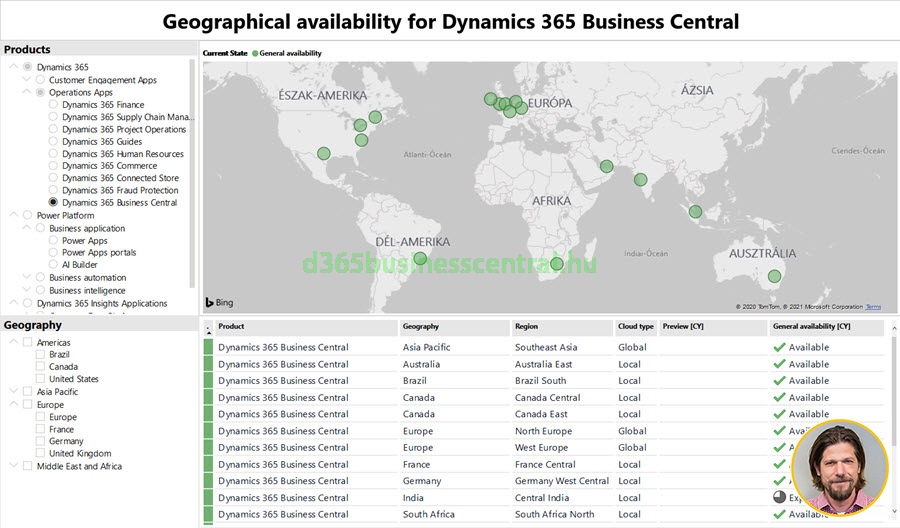Collapse the Operations Apps tree node
The width and height of the screenshot is (900, 528).
[x=25, y=93]
